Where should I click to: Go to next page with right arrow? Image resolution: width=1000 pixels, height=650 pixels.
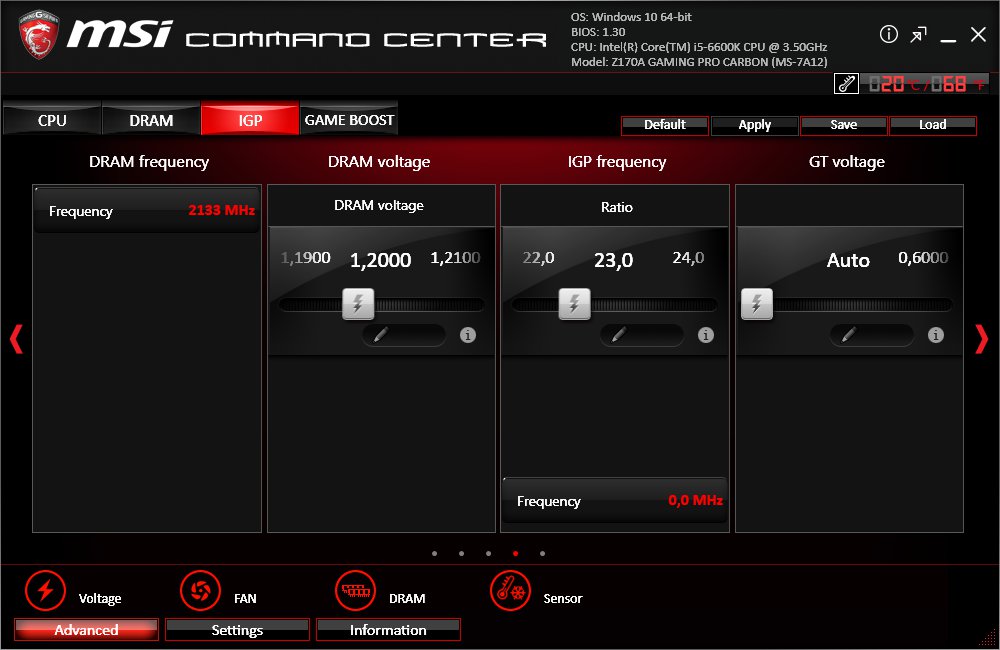tap(982, 339)
